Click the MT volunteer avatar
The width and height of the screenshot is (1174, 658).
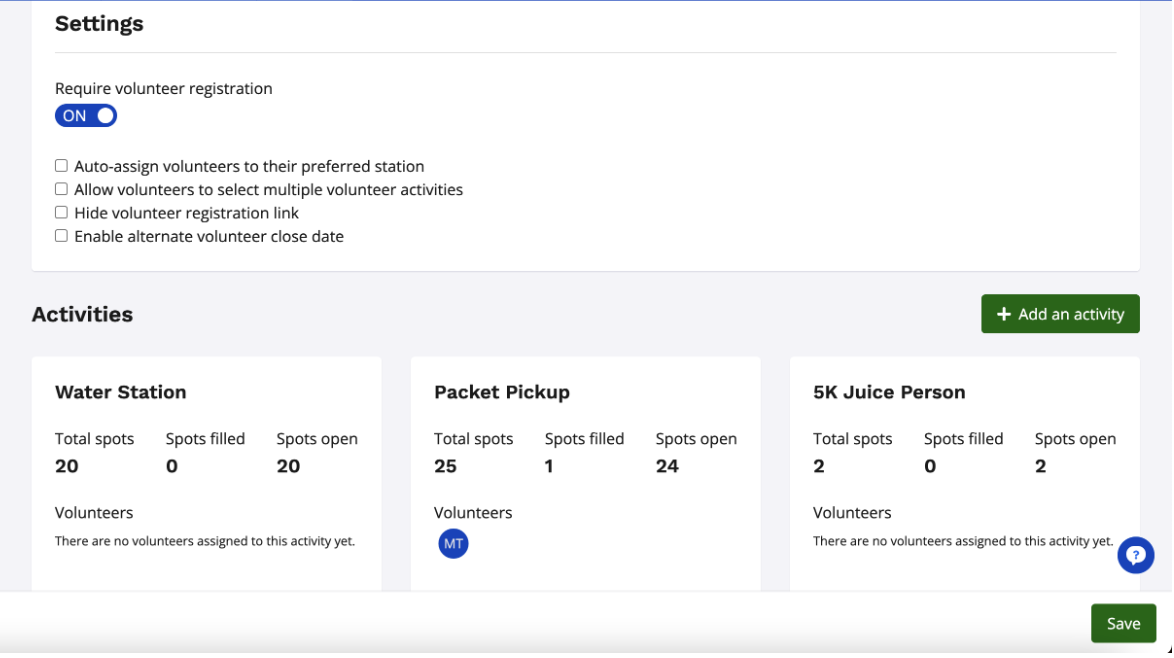coord(453,544)
